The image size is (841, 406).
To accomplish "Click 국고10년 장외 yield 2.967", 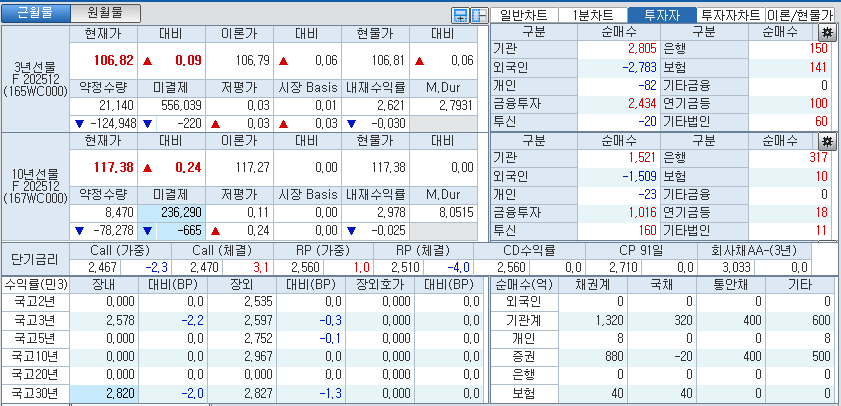I will 258,357.
